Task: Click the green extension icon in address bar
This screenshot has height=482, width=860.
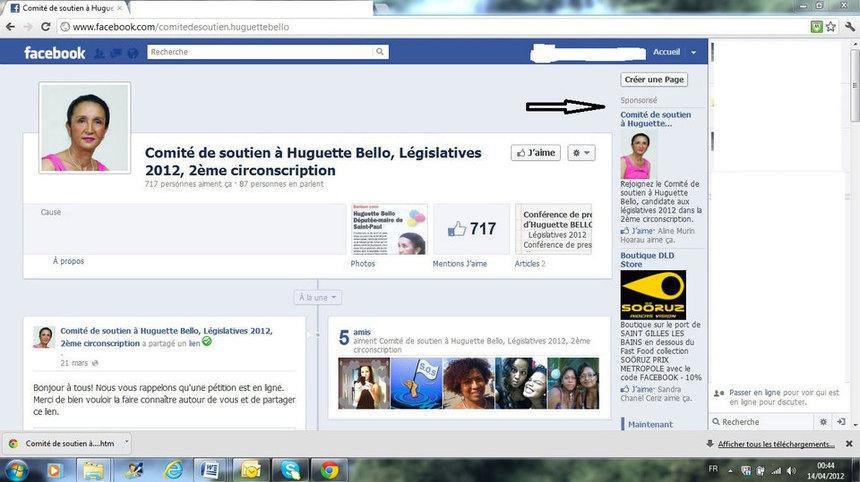Action: pos(817,26)
